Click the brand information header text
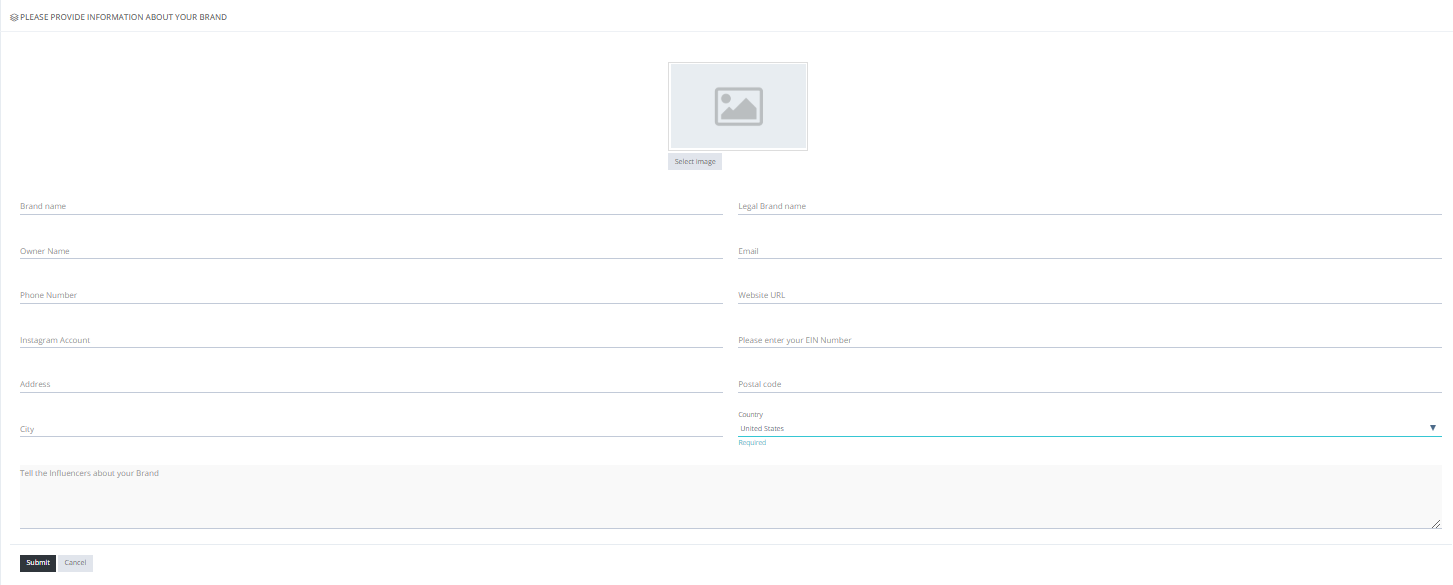Screen dimensions: 1453x585 124,17
